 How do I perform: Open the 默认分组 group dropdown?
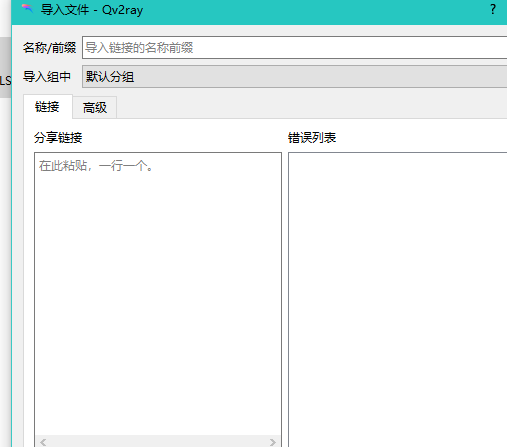295,77
